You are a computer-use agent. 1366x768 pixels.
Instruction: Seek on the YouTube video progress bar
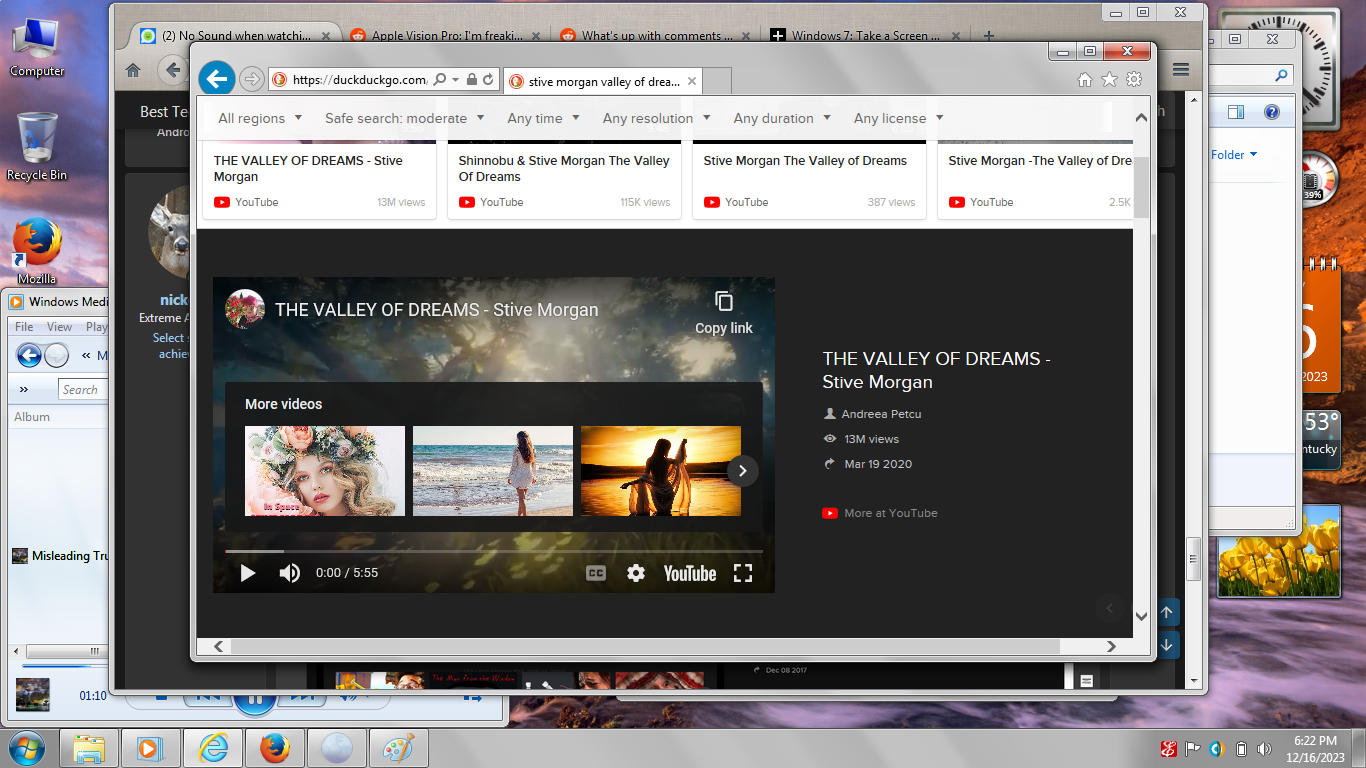(494, 551)
